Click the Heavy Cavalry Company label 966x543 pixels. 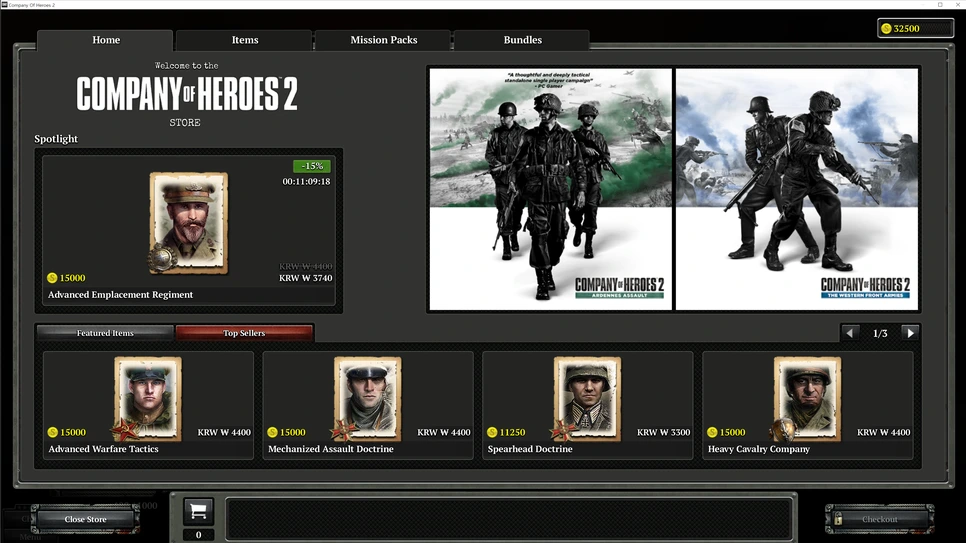coord(758,449)
